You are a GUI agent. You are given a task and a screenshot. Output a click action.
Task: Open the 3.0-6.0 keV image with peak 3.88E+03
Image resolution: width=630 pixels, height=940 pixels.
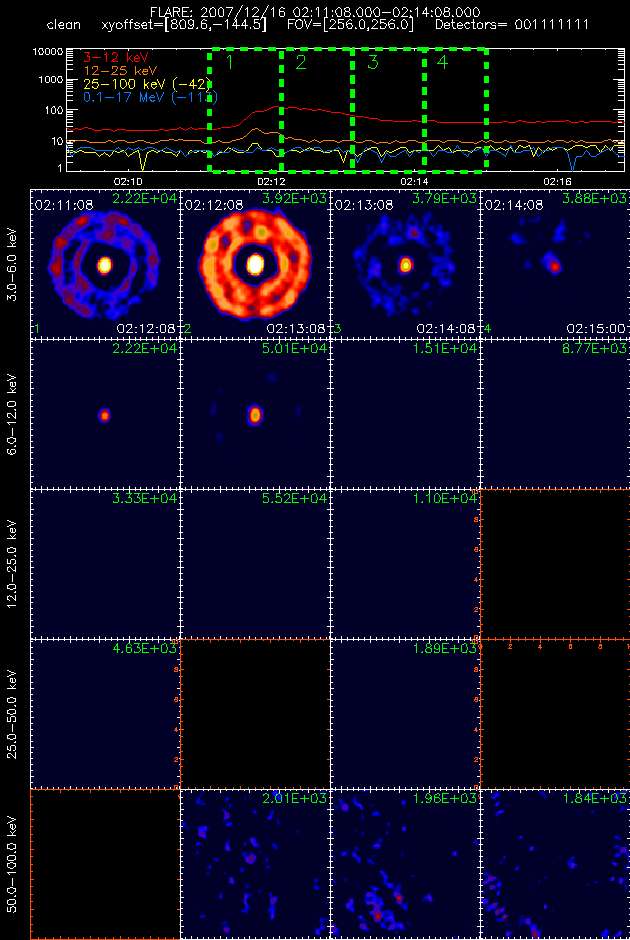coord(555,264)
